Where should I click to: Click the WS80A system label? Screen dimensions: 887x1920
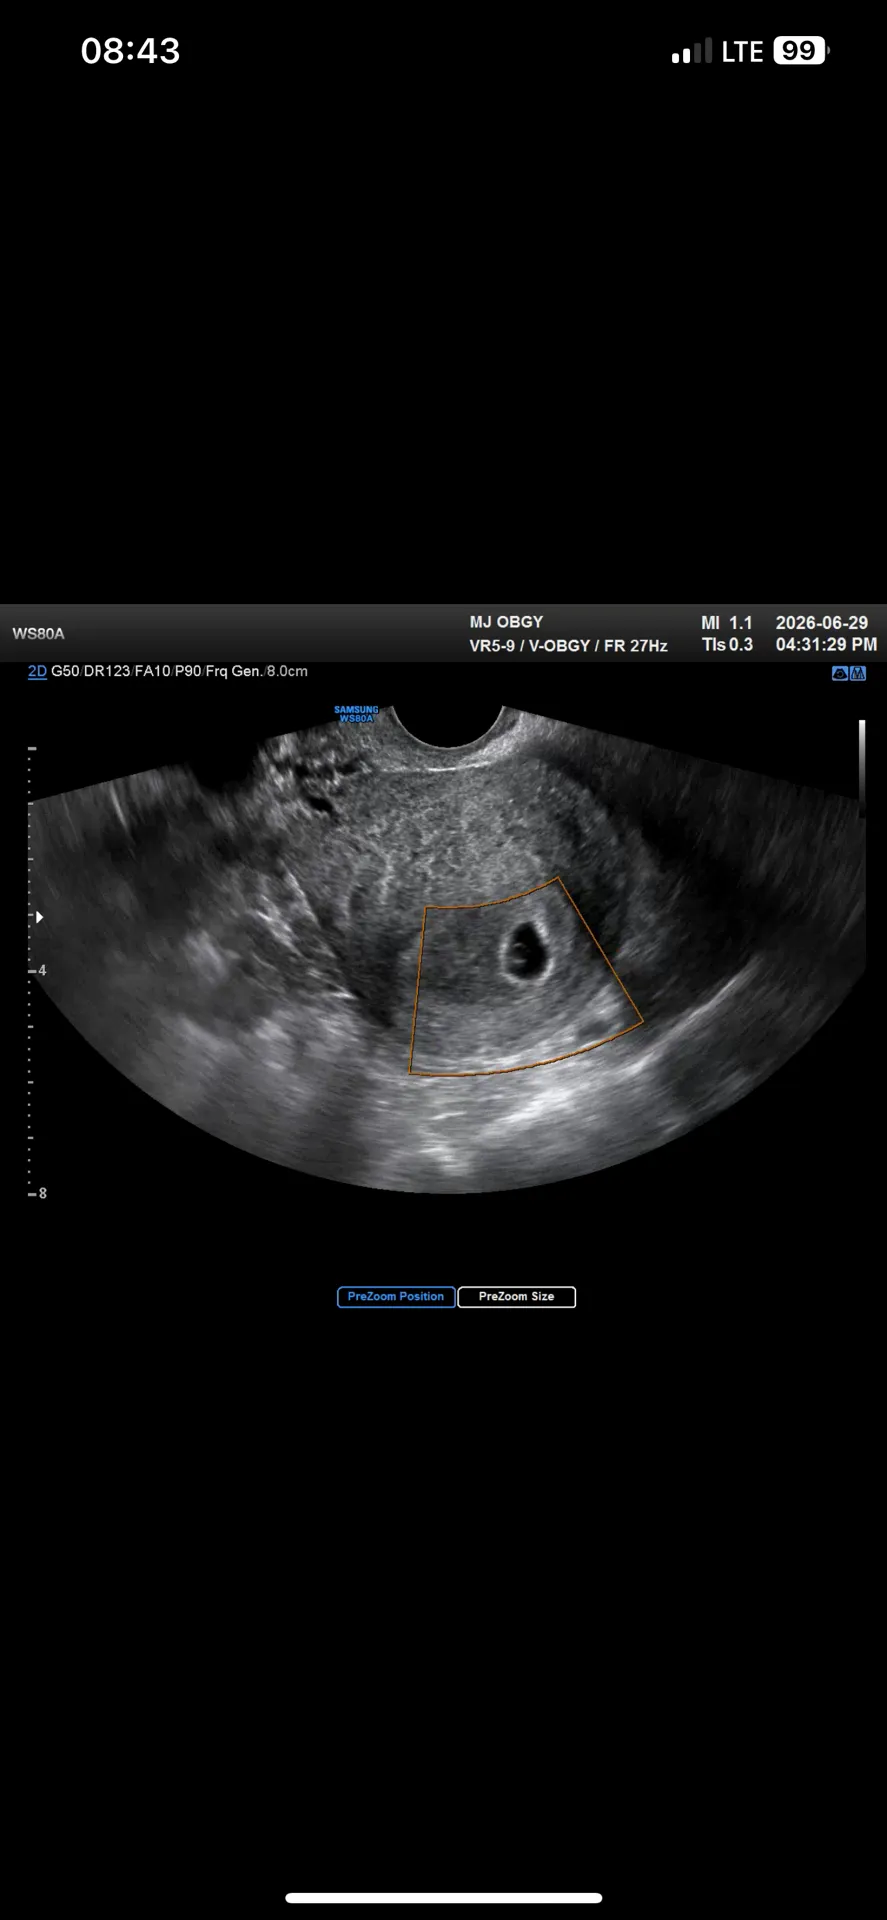click(x=38, y=634)
